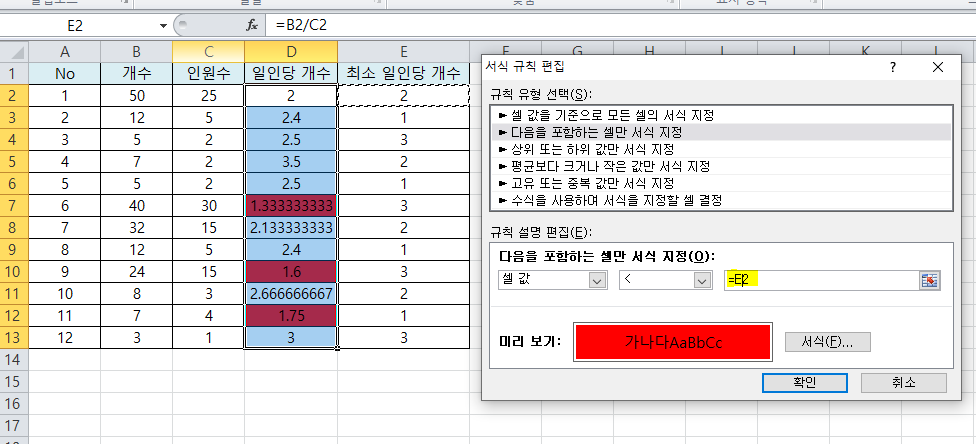Click the range selector icon beside =E2
Viewport: 976px width, 444px height.
(929, 280)
